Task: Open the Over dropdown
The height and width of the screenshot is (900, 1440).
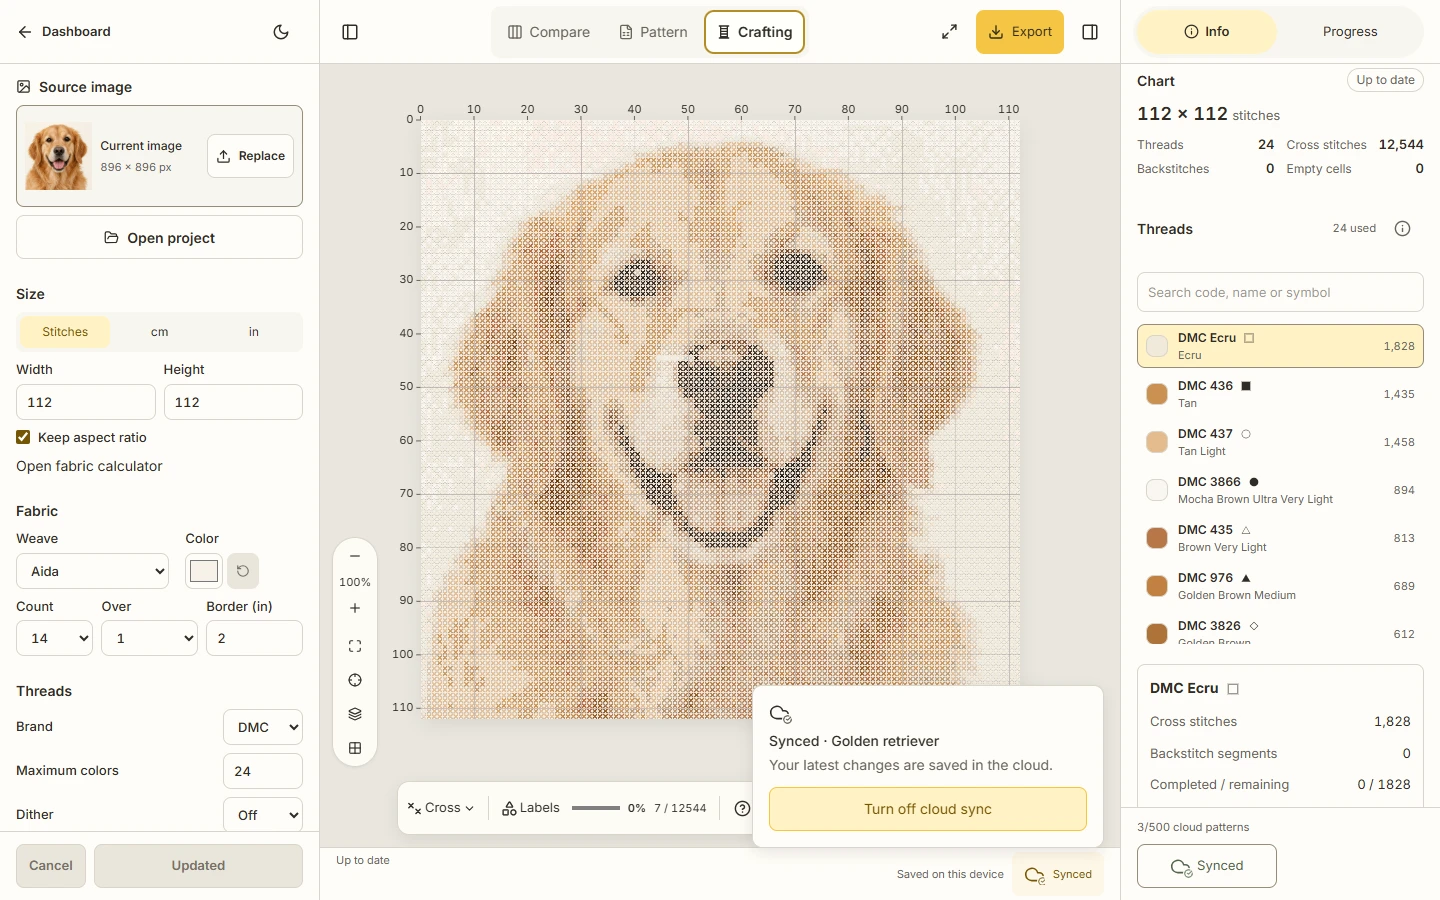Action: [150, 638]
